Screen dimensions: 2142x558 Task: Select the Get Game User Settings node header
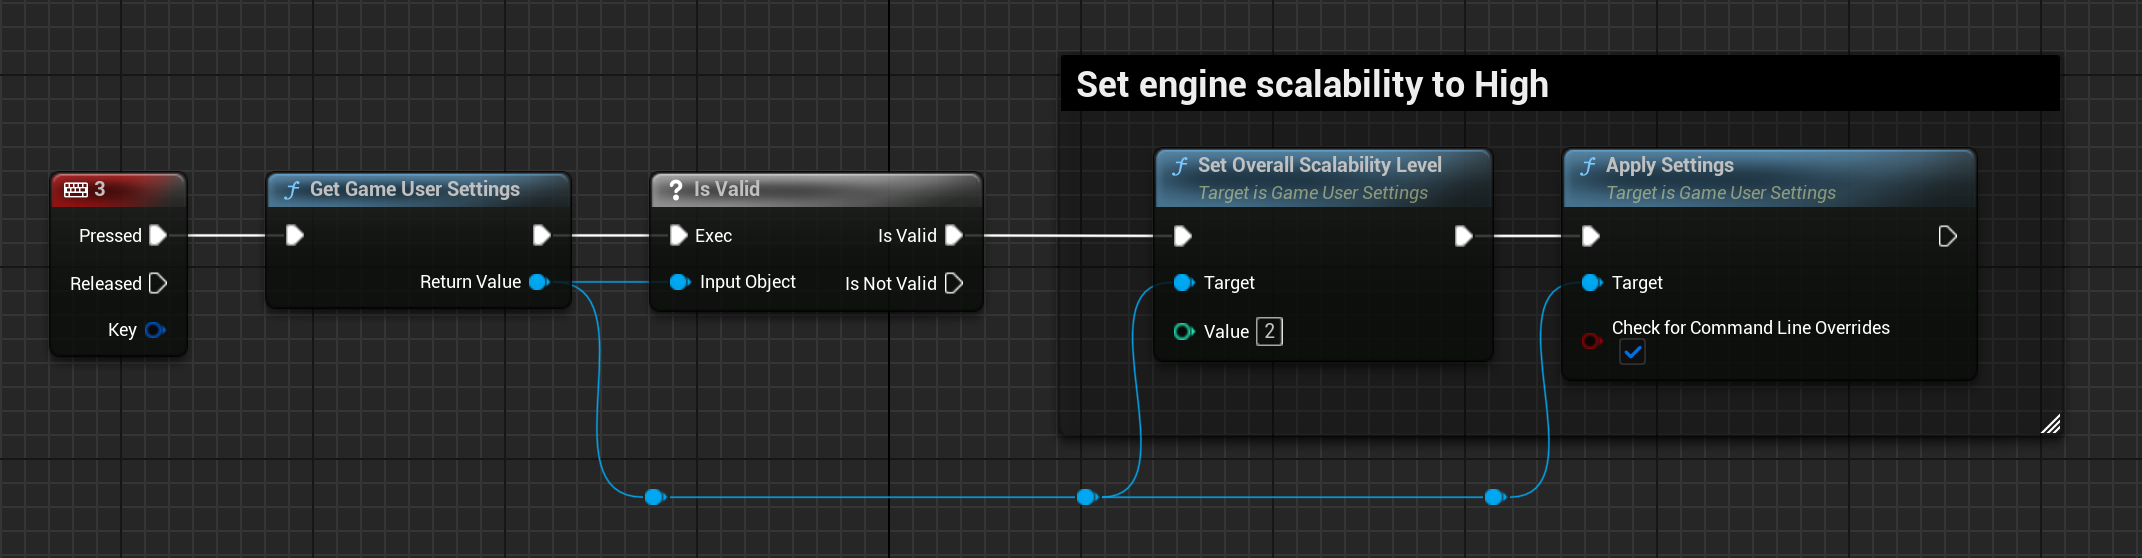419,190
